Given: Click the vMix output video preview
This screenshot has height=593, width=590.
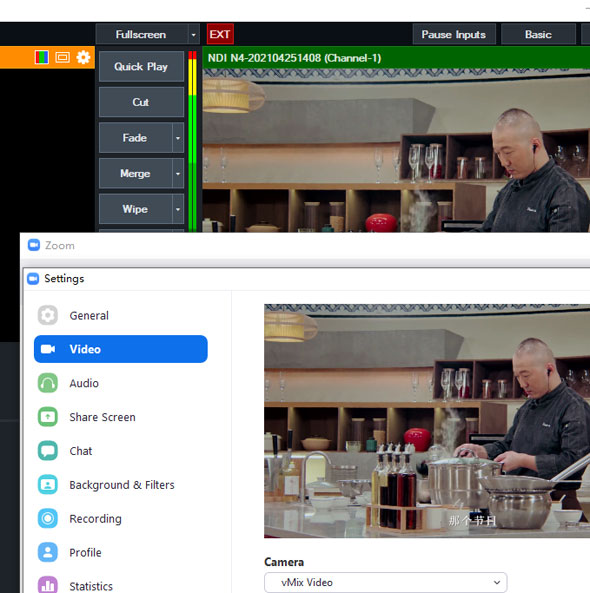Looking at the screenshot, I should (x=396, y=150).
